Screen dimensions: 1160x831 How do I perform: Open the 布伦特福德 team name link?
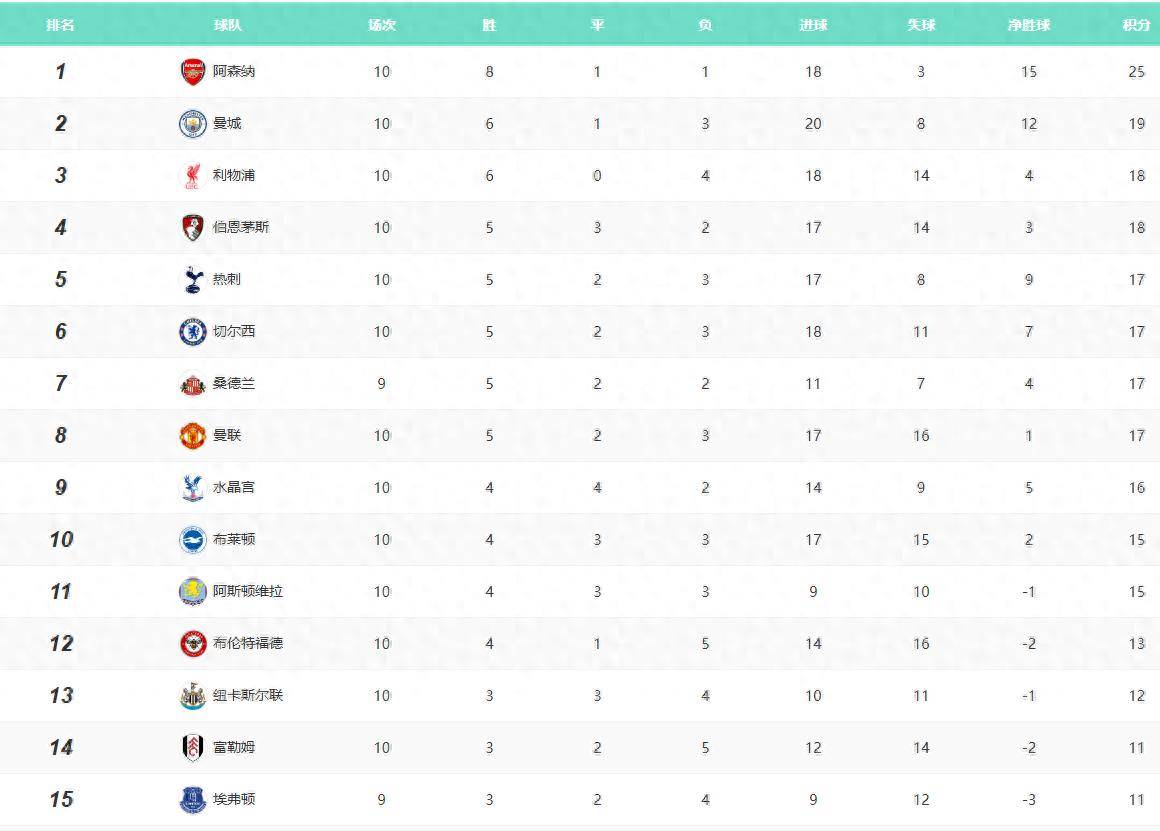tap(248, 644)
